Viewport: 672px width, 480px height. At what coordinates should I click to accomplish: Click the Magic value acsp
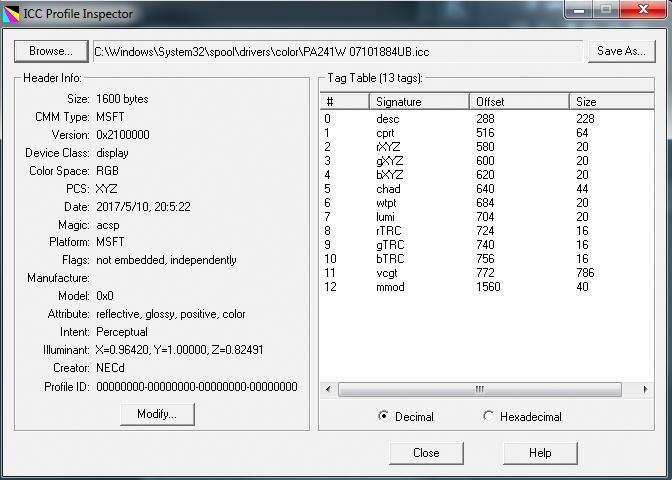(108, 225)
